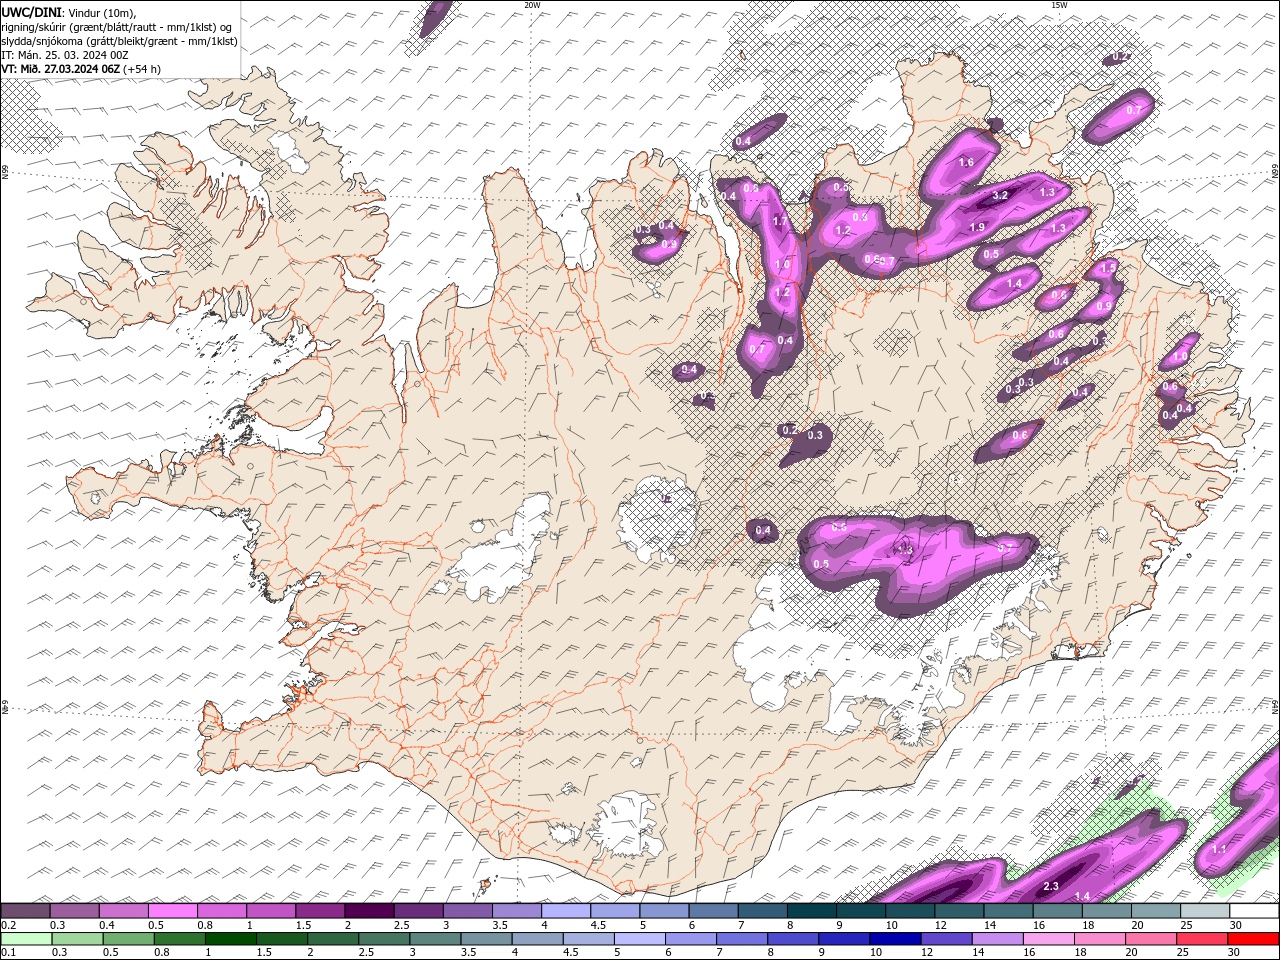The image size is (1280, 960).
Task: Click the UWC/DINI title text
Action: [x=32, y=11]
